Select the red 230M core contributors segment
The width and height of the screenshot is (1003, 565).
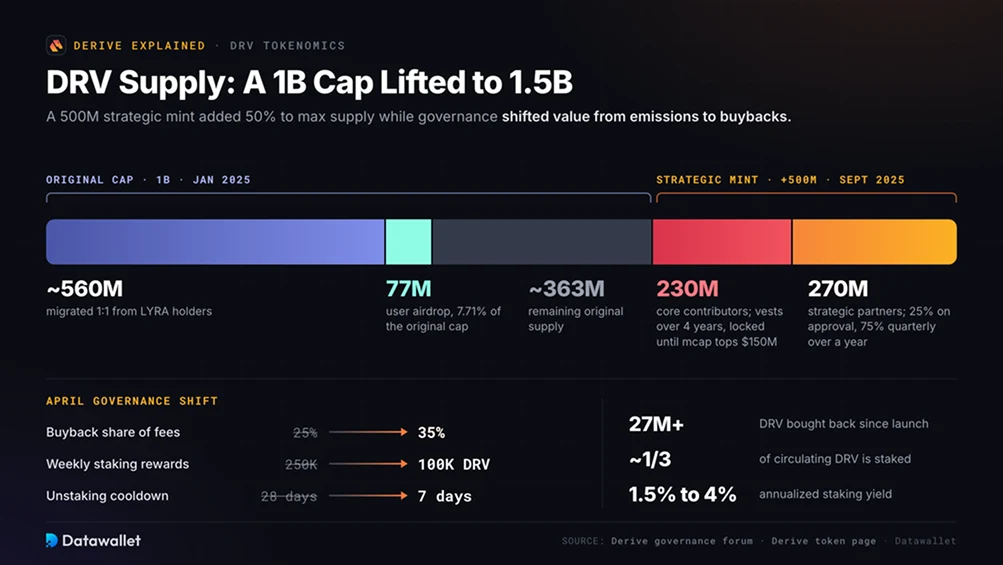[722, 242]
